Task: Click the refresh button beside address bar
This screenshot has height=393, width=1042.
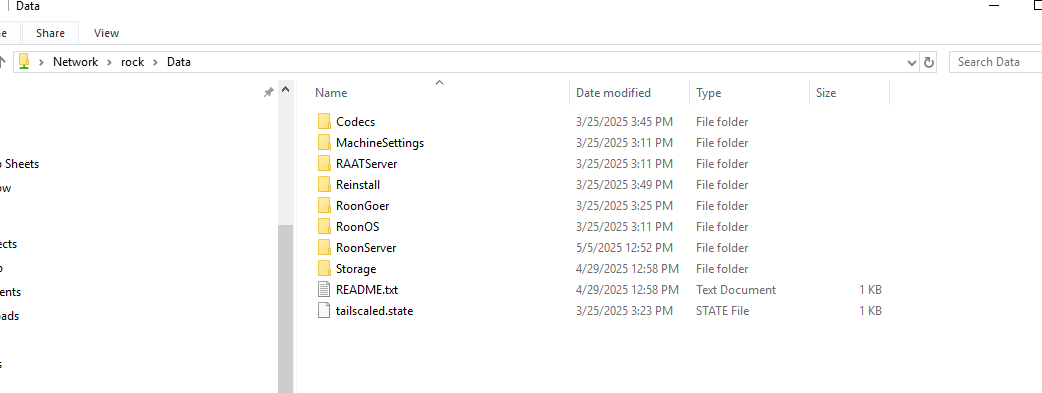Action: (x=929, y=63)
